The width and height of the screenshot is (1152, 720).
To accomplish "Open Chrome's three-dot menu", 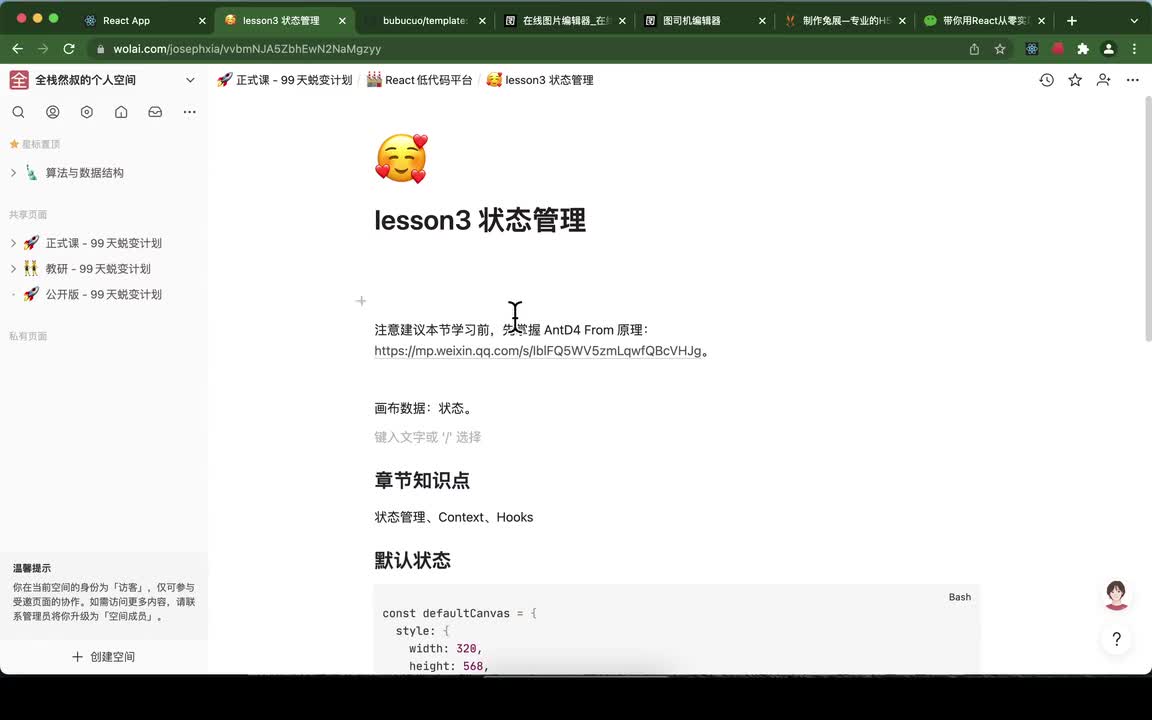I will [1134, 49].
